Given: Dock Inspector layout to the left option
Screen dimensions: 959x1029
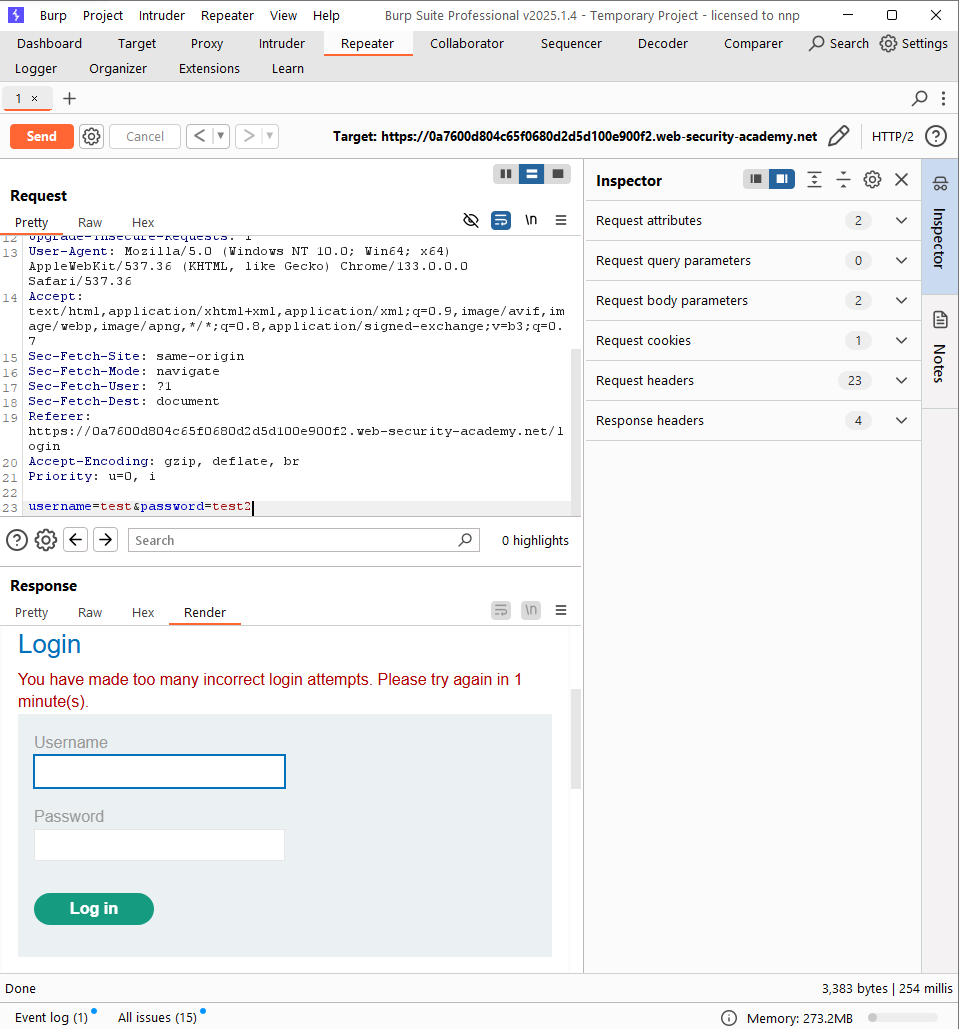Looking at the screenshot, I should [x=756, y=179].
